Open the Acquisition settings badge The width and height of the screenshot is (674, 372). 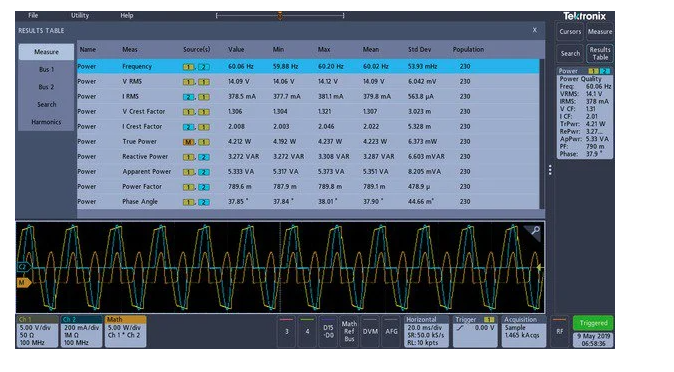tap(524, 331)
